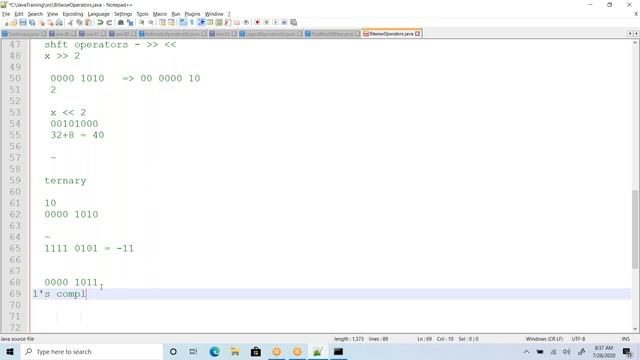Viewport: 640px width, 360px height.
Task: Click the Start Recording macro icon
Action: 257,22
